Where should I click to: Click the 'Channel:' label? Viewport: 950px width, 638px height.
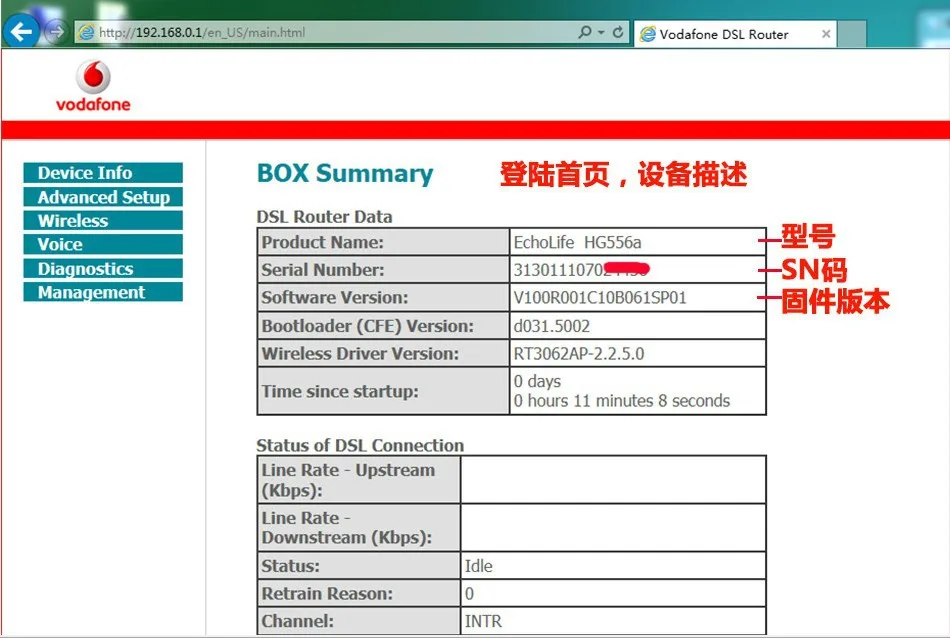[297, 621]
